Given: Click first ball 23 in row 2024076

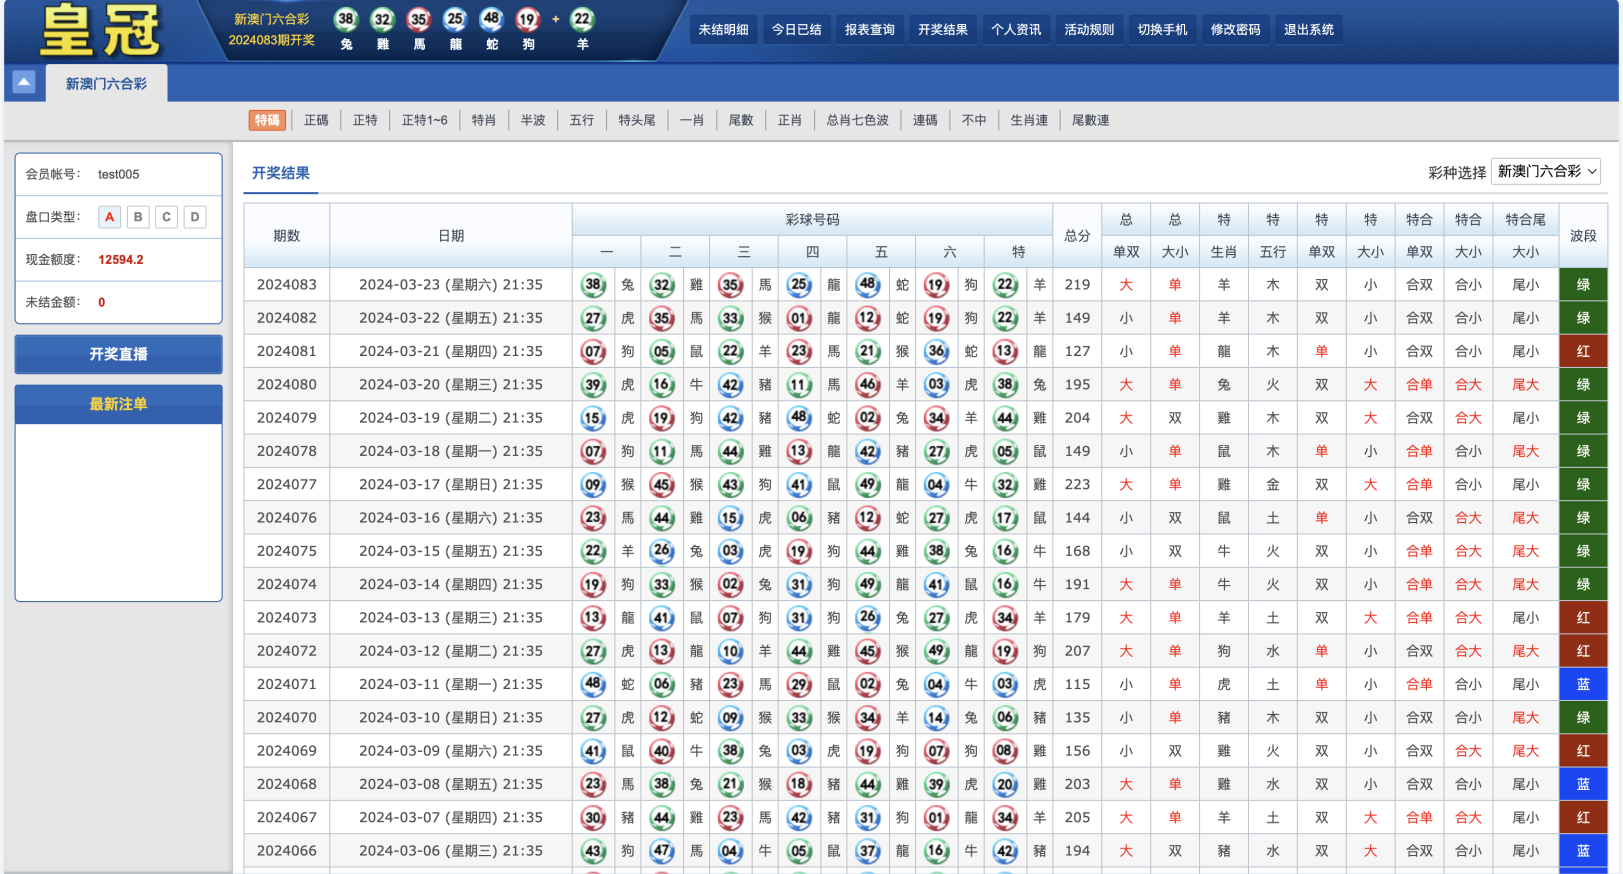Looking at the screenshot, I should 593,518.
